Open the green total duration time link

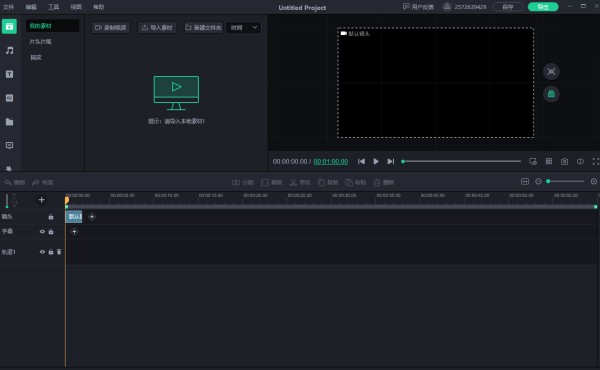coord(331,161)
